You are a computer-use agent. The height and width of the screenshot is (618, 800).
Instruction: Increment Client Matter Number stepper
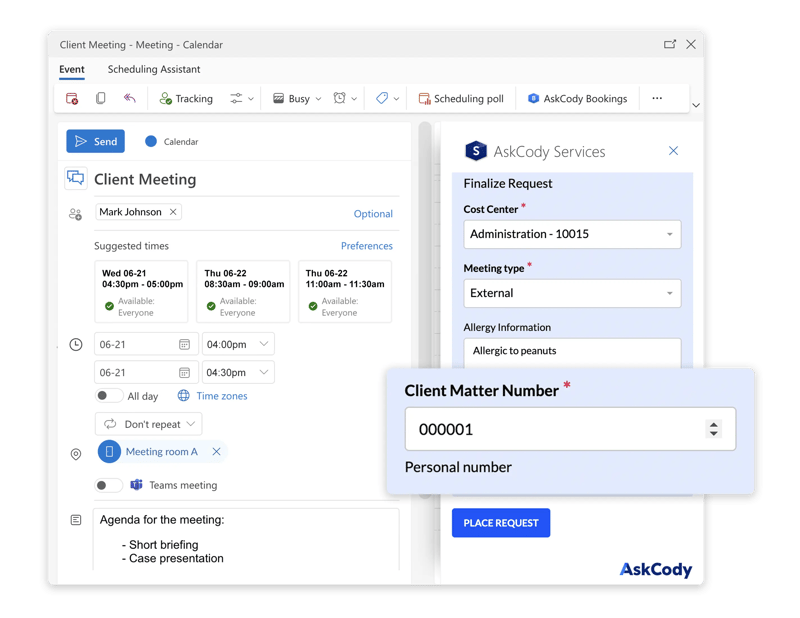tap(714, 424)
